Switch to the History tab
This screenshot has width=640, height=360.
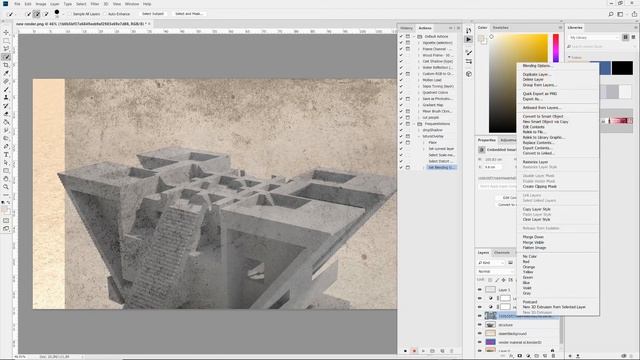tap(406, 28)
